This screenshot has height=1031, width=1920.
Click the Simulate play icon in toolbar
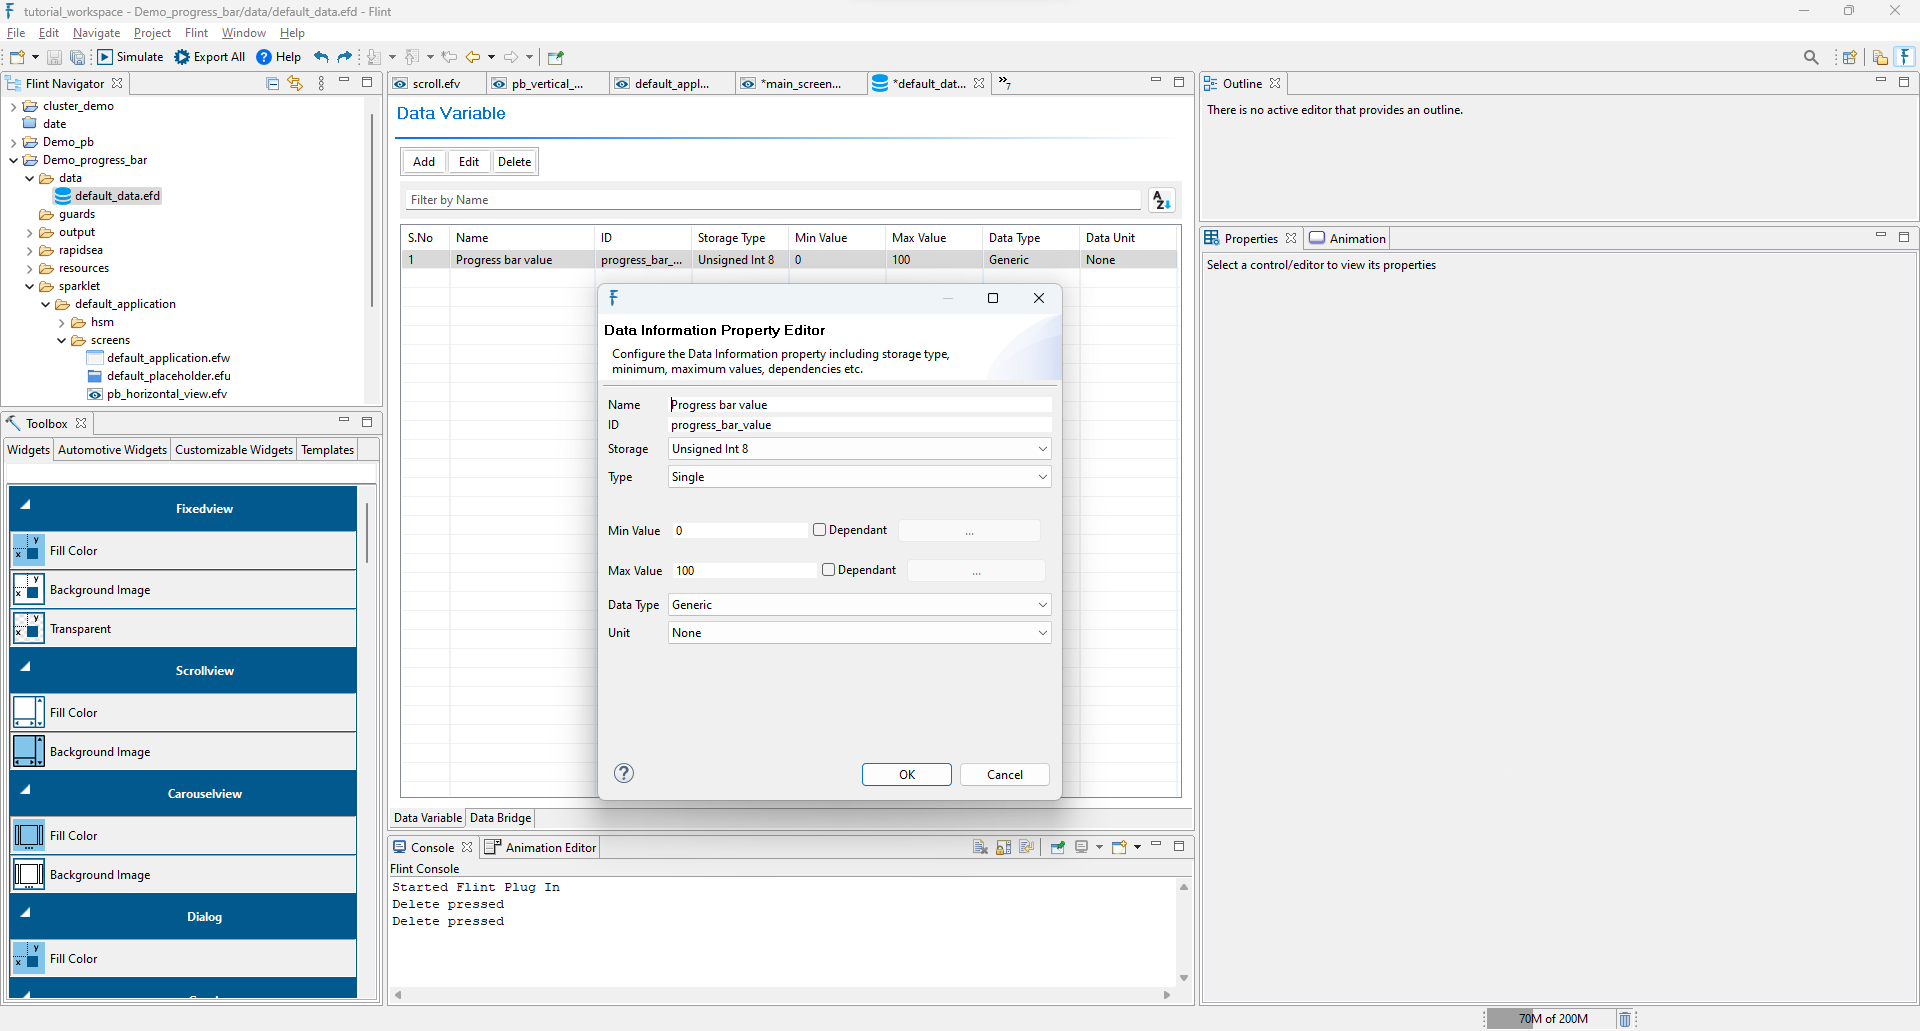click(105, 57)
